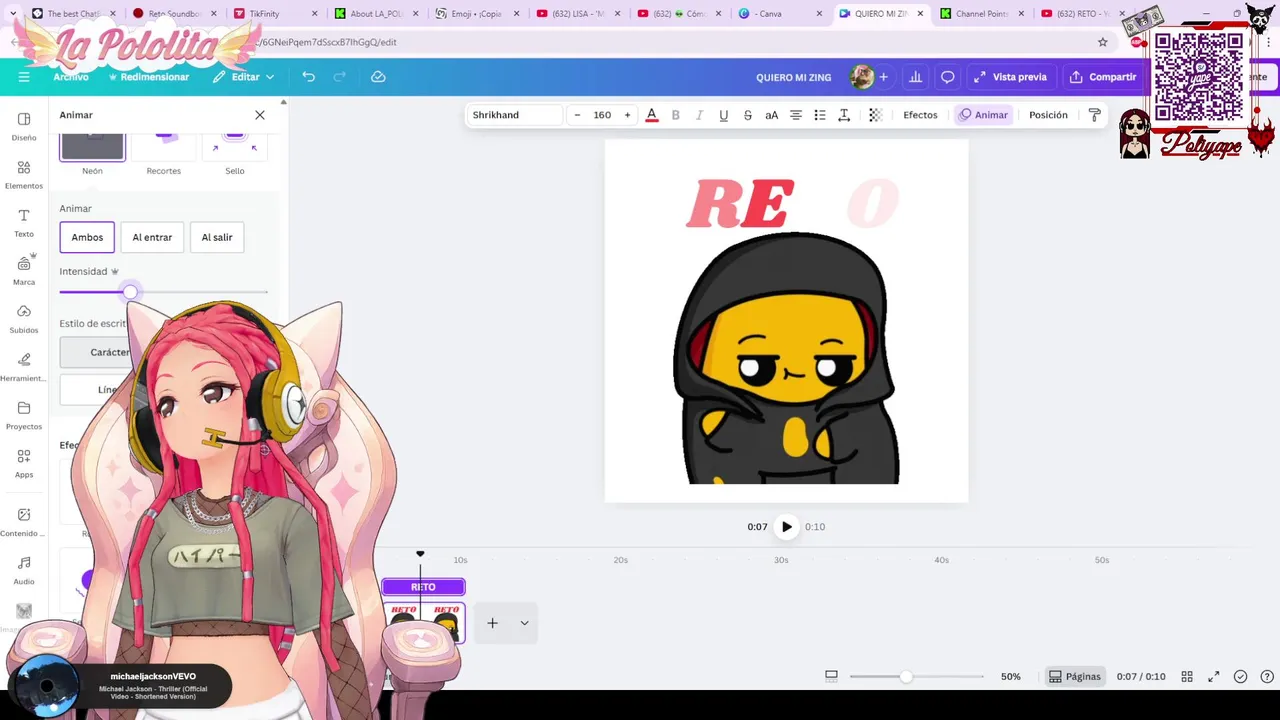The height and width of the screenshot is (720, 1280).
Task: Open the help question mark
Action: 1267,677
